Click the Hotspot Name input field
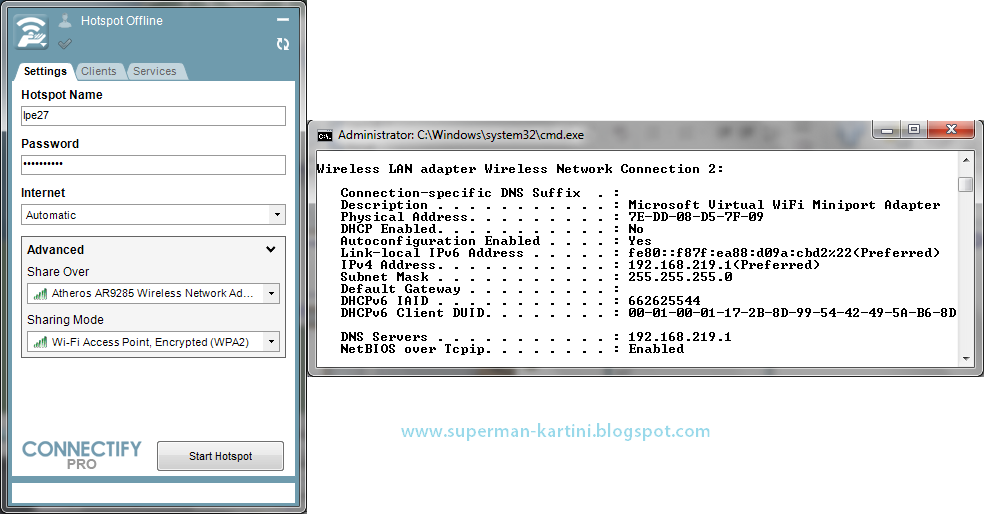986x514 pixels. pos(153,116)
